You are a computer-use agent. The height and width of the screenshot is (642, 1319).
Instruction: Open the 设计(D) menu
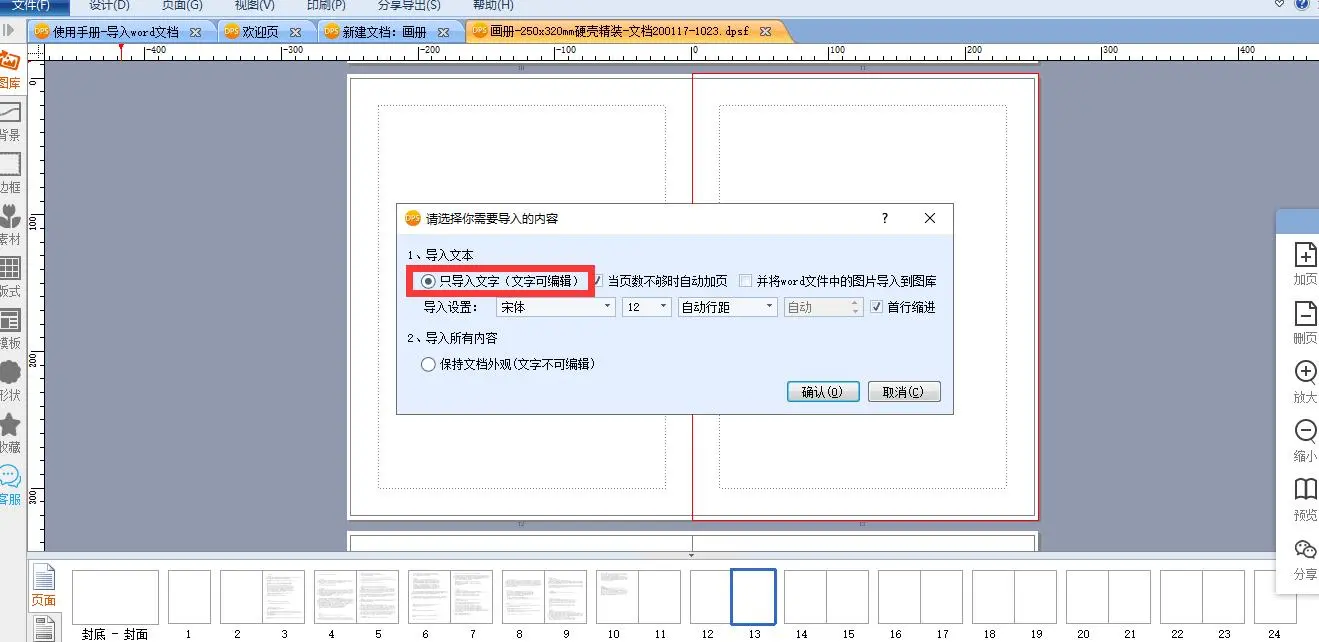coord(109,6)
